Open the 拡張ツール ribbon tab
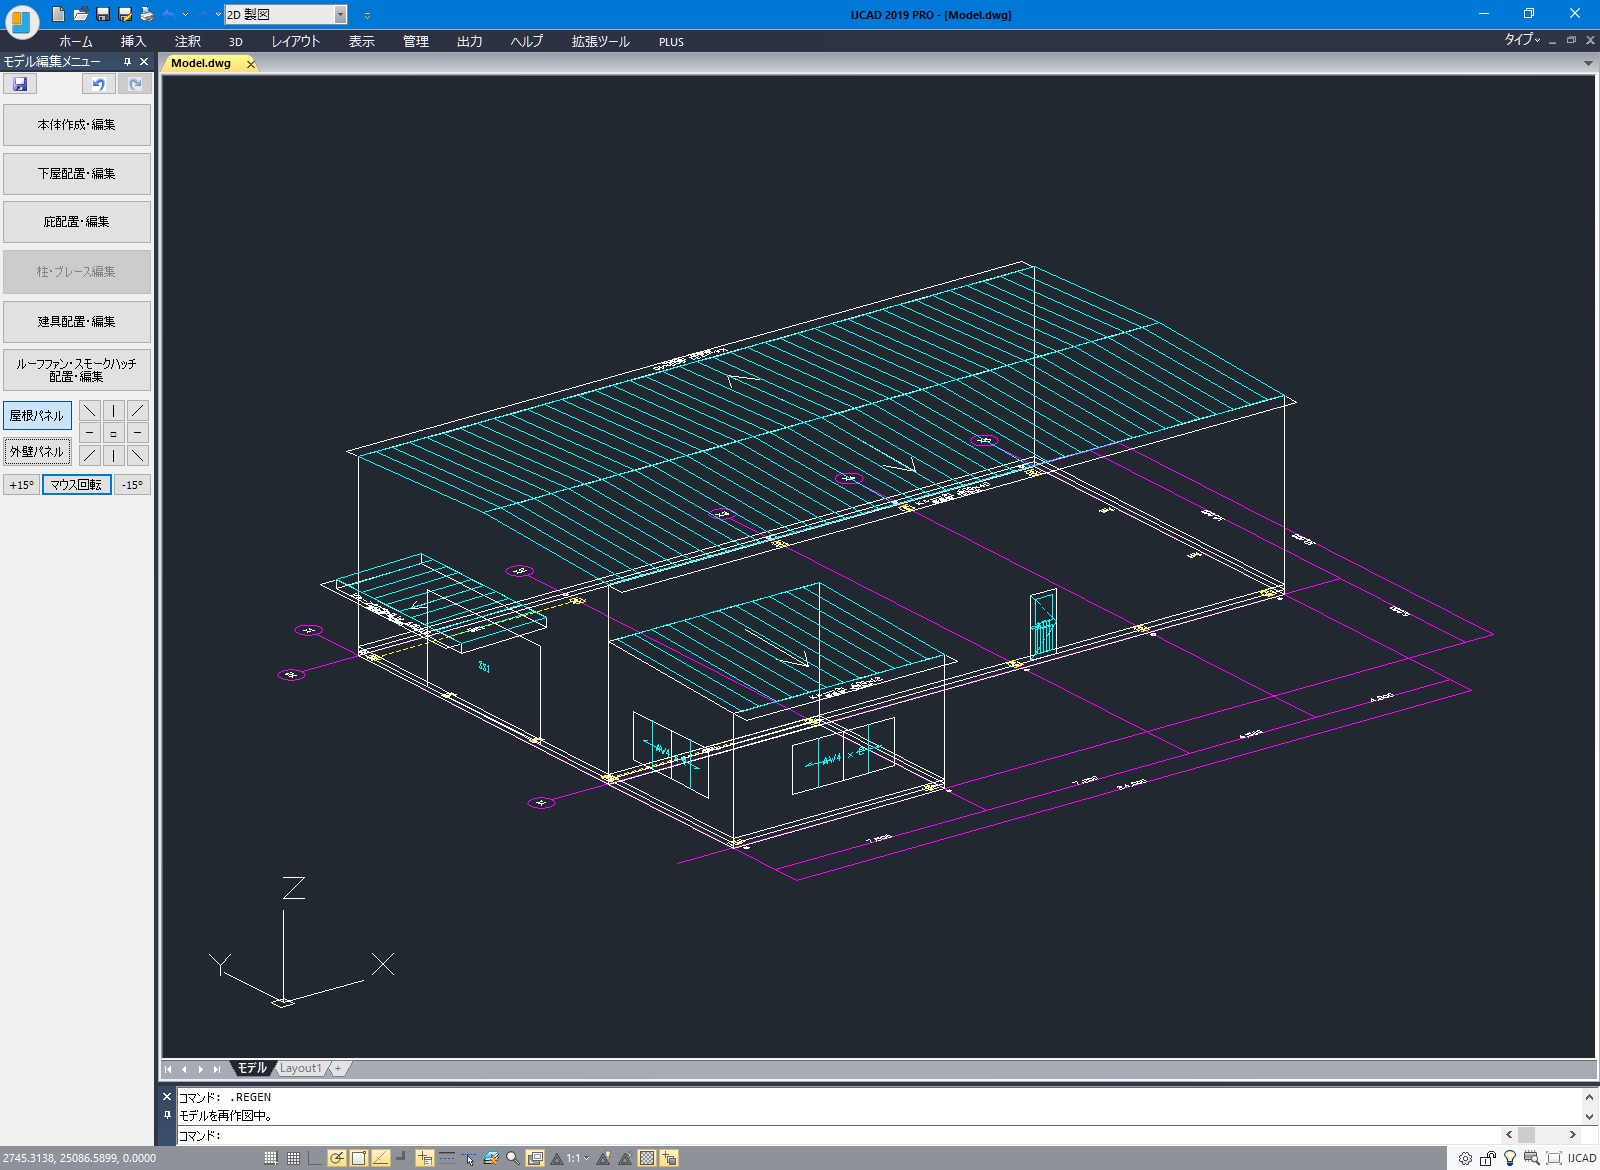This screenshot has height=1170, width=1600. (x=601, y=41)
